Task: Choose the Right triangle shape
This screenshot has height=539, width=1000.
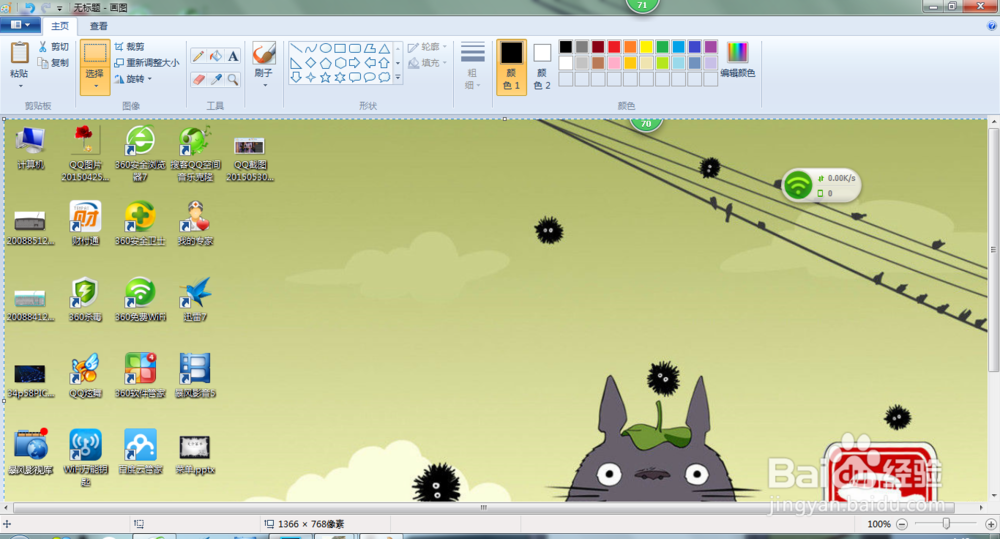Action: (x=296, y=63)
